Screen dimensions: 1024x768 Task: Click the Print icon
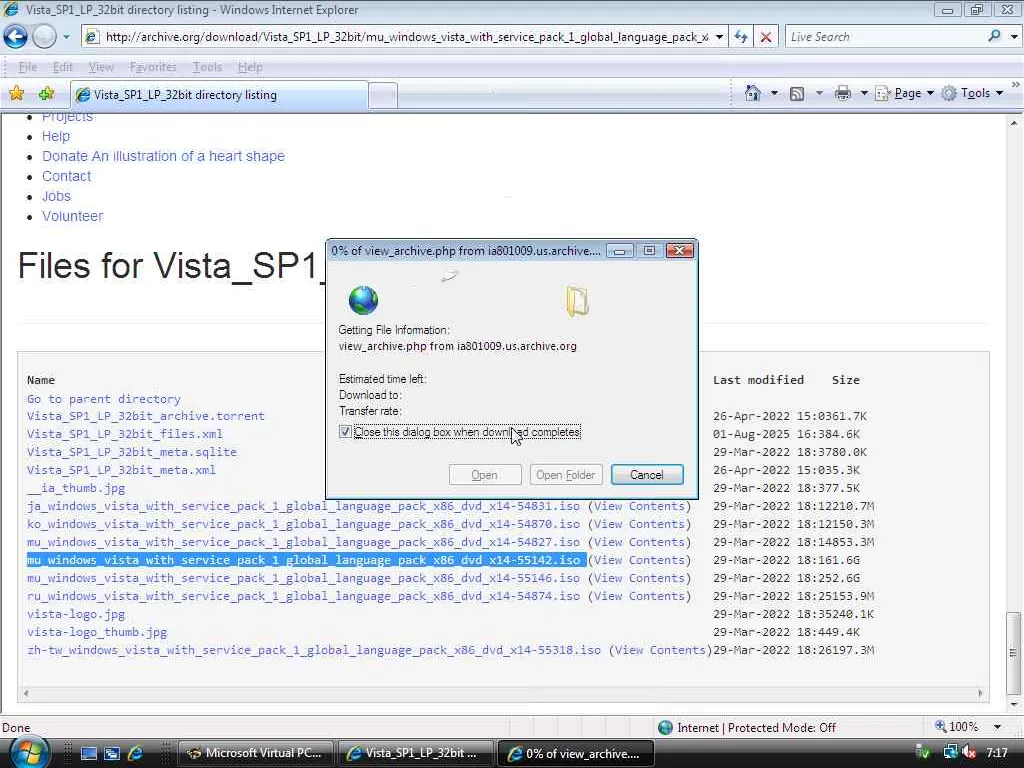(x=842, y=93)
